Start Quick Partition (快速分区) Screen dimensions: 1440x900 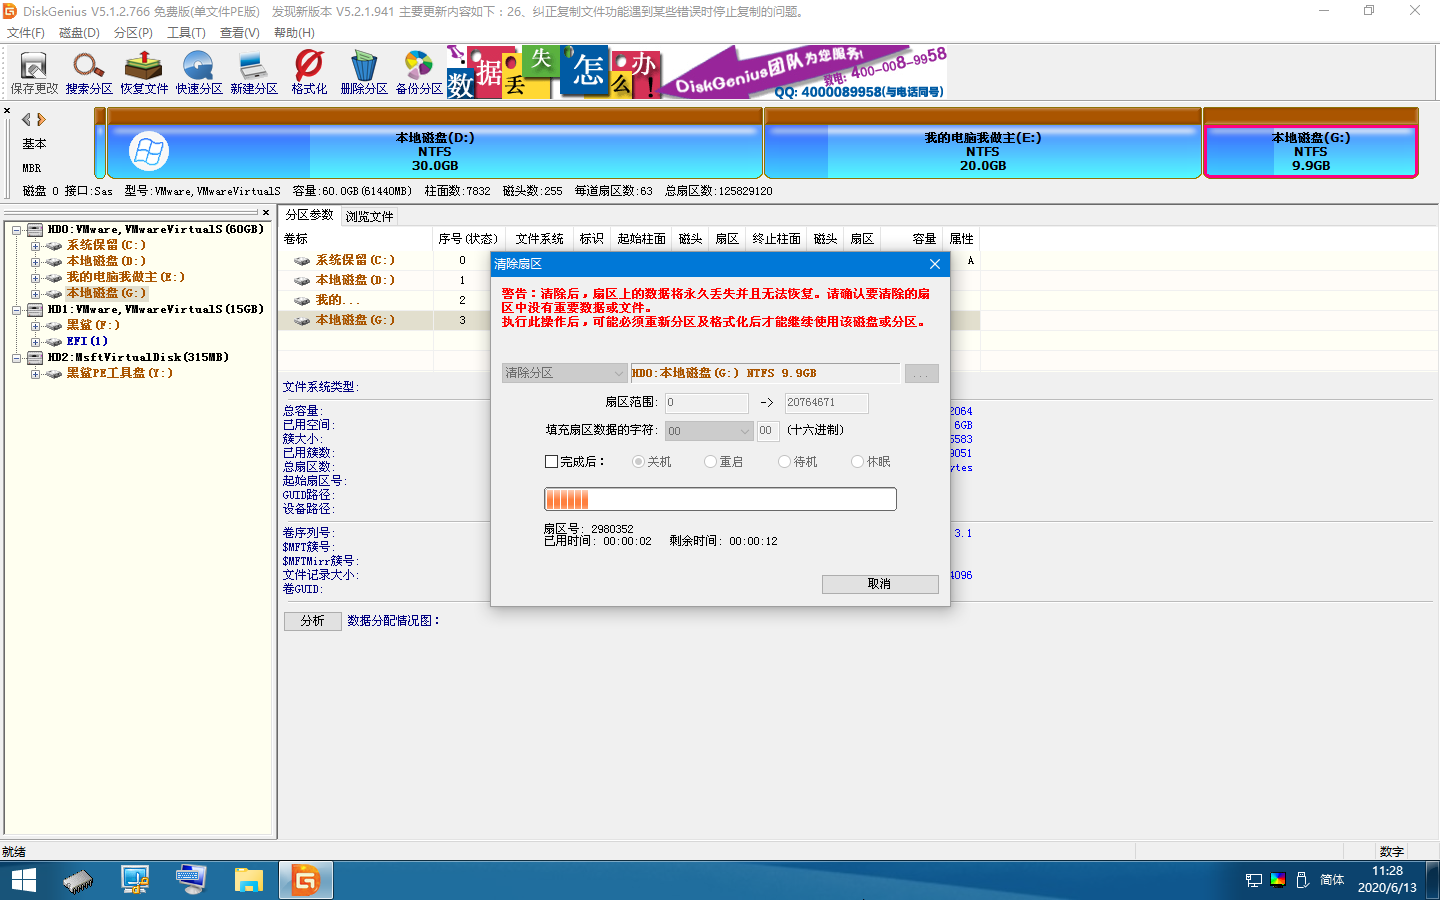199,73
